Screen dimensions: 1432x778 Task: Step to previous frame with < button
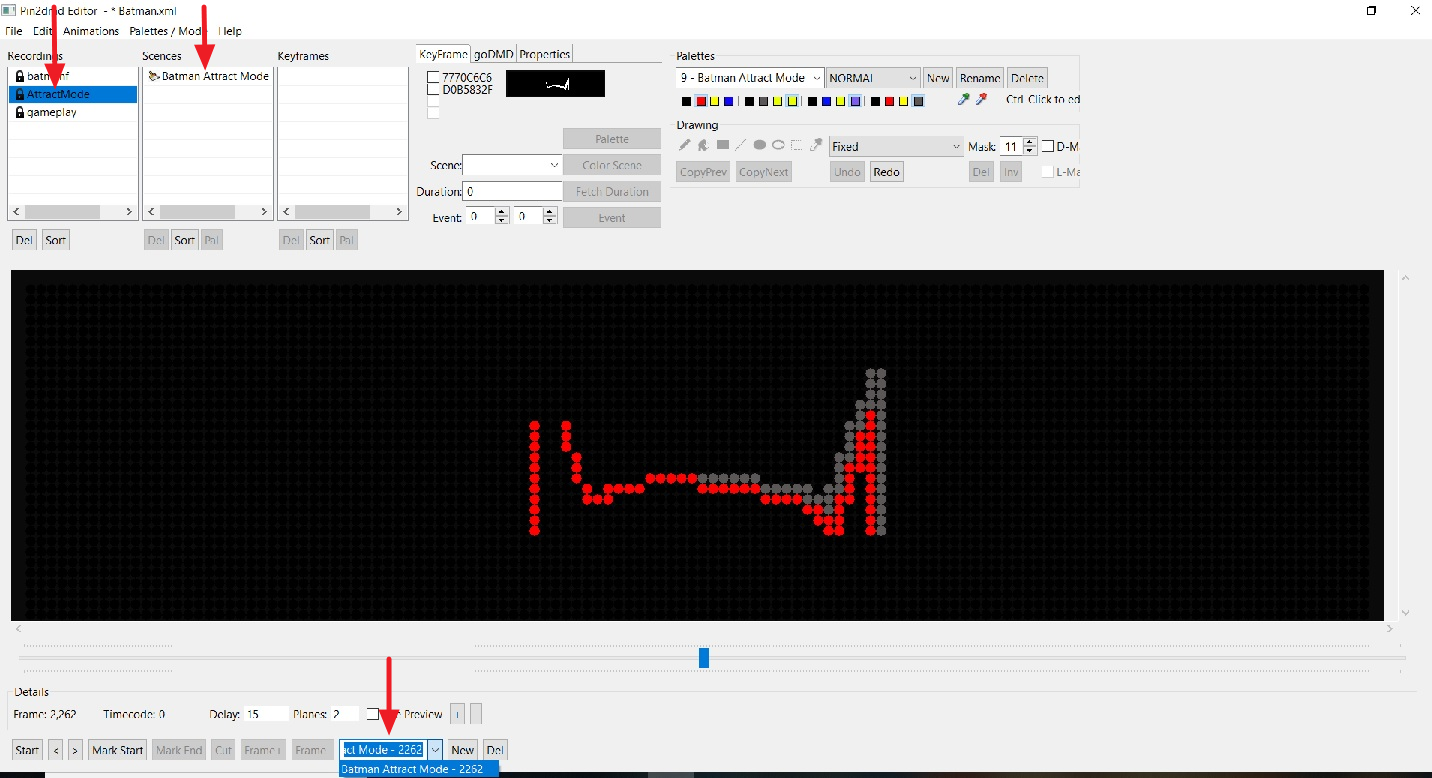(x=56, y=750)
